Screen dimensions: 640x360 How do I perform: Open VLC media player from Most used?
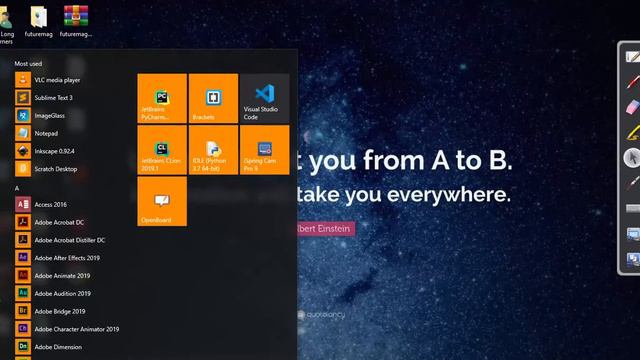[x=67, y=80]
